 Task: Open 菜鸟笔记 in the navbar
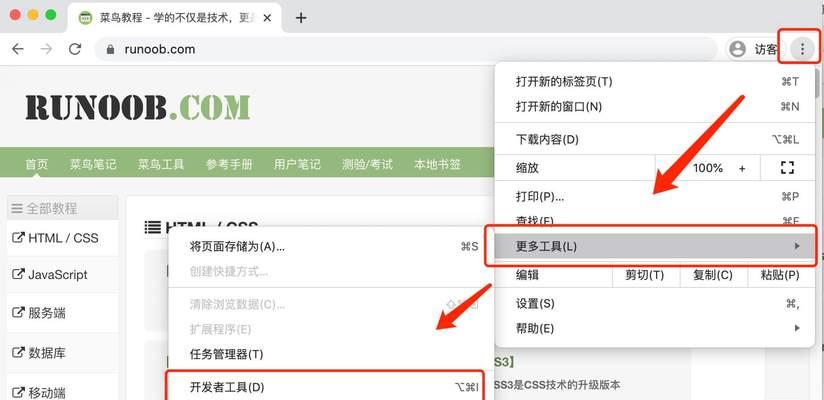pos(93,165)
